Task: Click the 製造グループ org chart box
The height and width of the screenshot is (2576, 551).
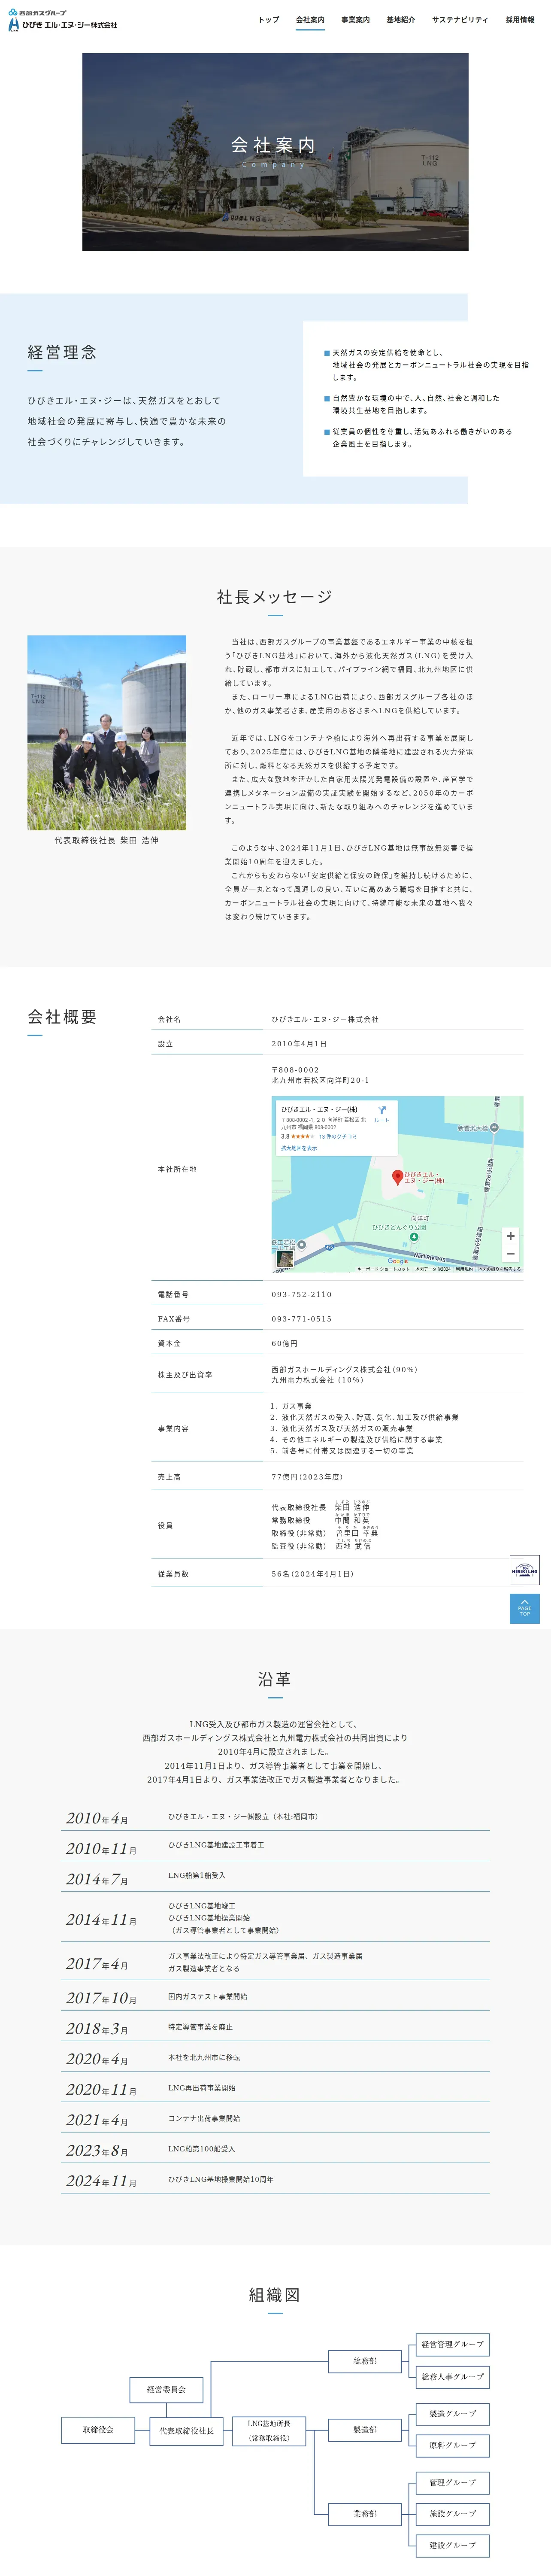Action: click(x=453, y=2414)
